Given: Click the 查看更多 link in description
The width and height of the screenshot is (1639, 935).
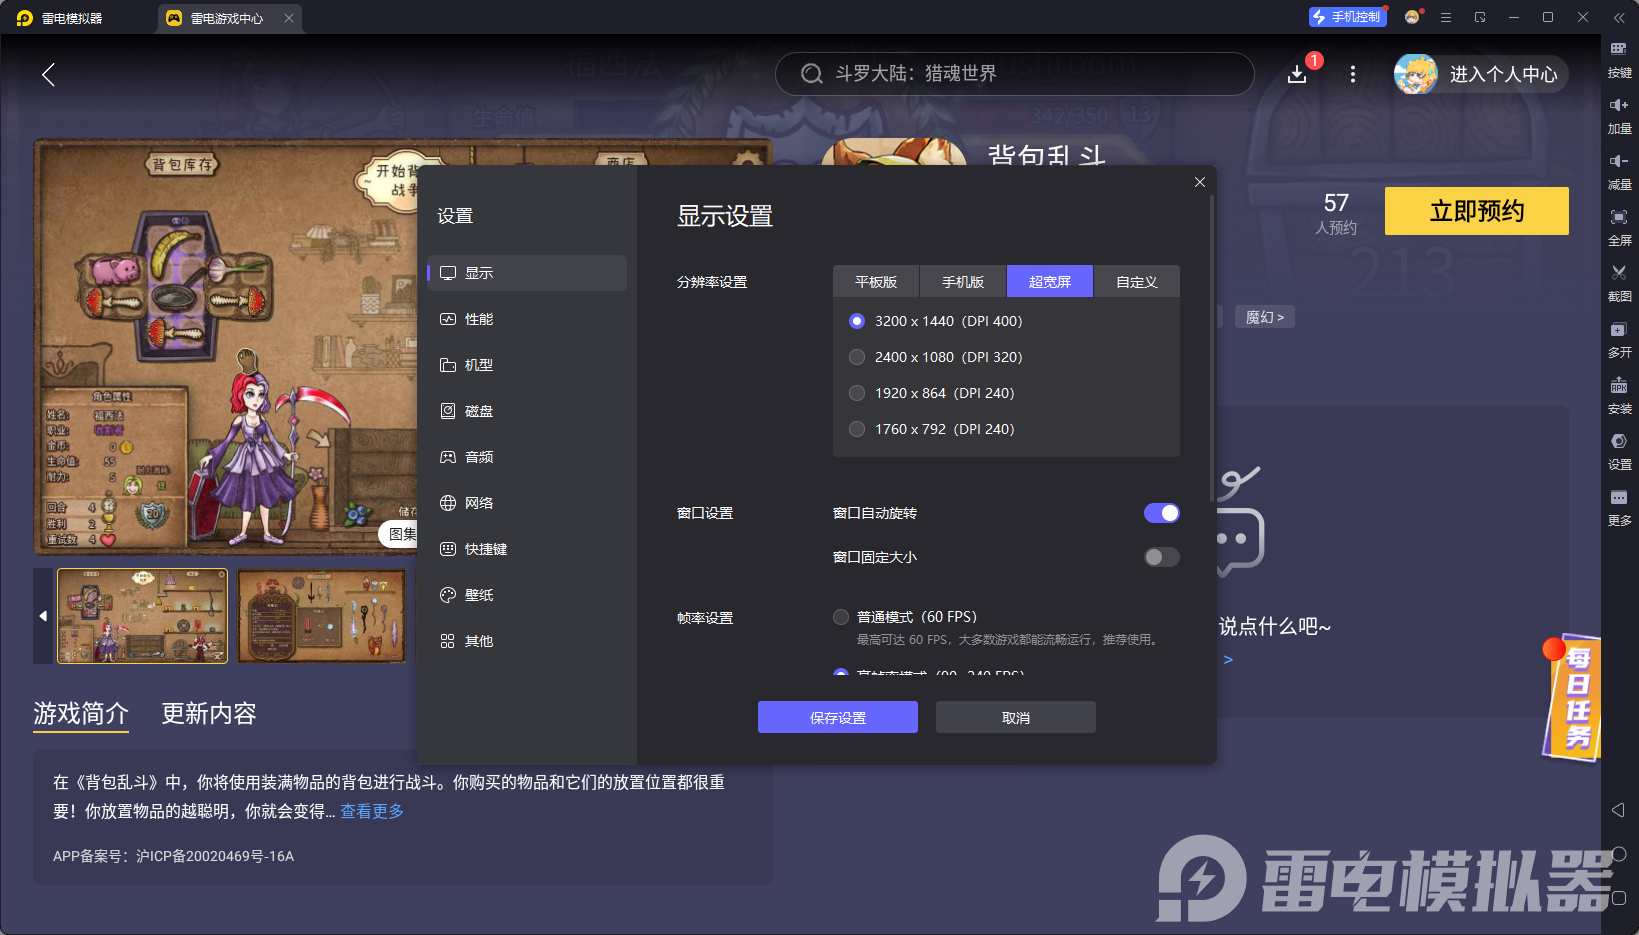Looking at the screenshot, I should (x=372, y=811).
